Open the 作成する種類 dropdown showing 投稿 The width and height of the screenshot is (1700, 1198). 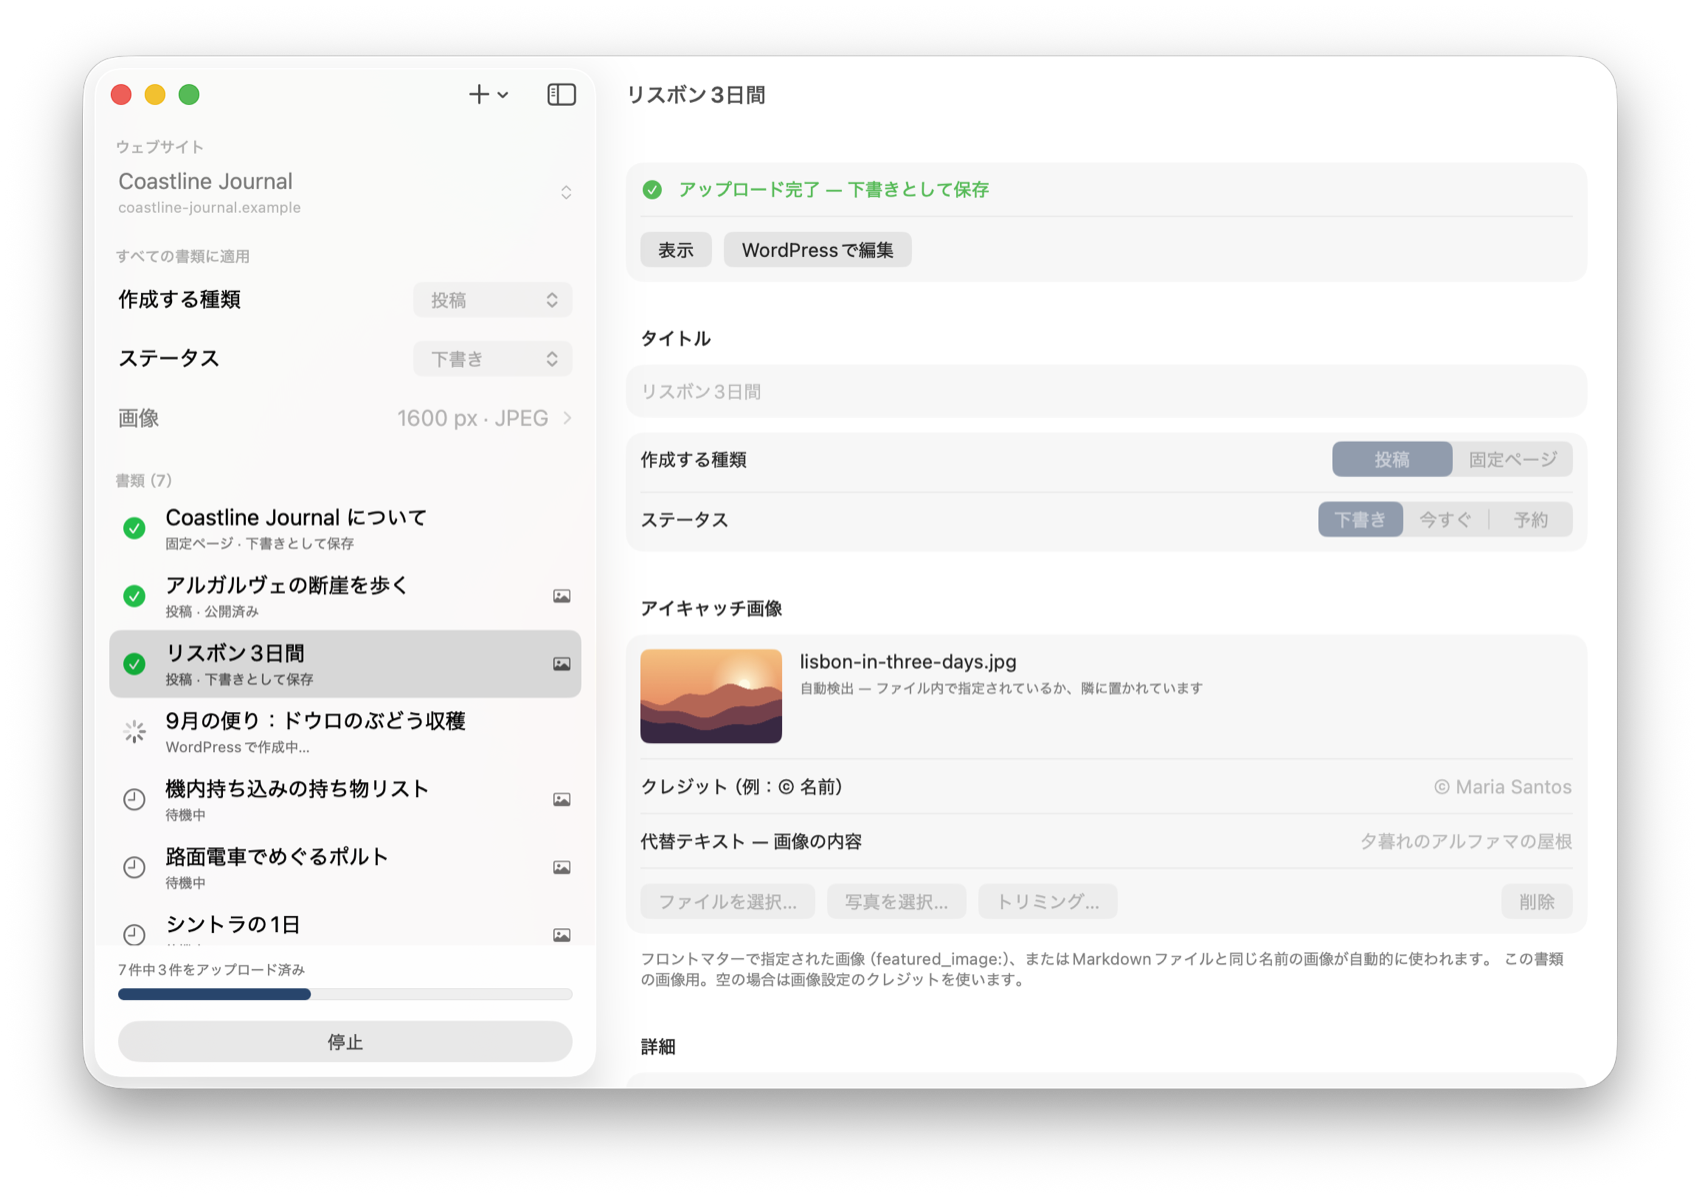pyautogui.click(x=493, y=300)
